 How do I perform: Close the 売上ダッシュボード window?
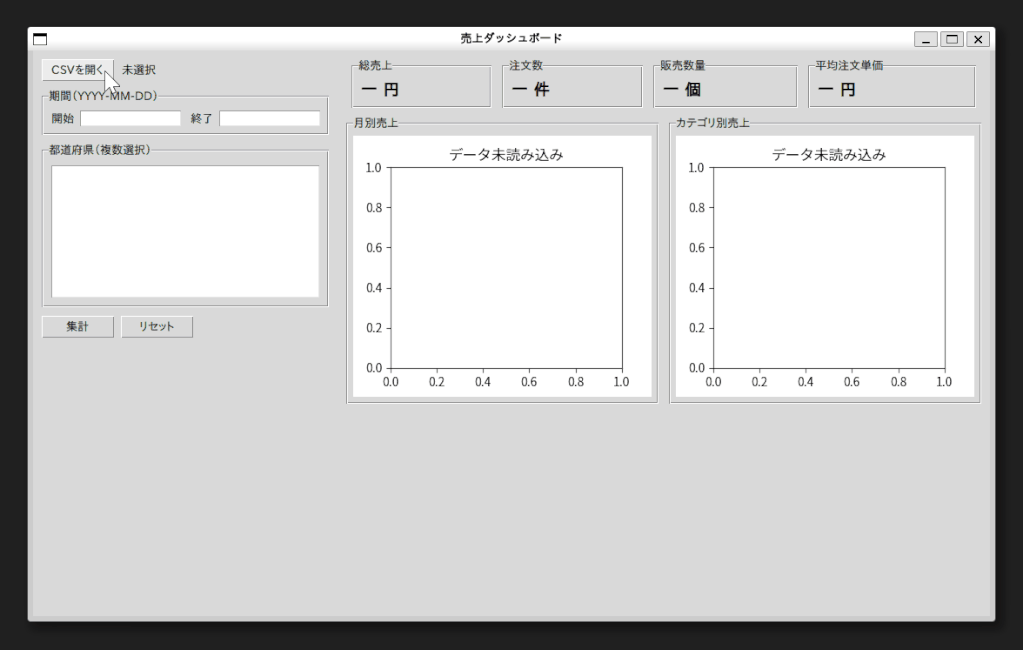click(x=977, y=39)
